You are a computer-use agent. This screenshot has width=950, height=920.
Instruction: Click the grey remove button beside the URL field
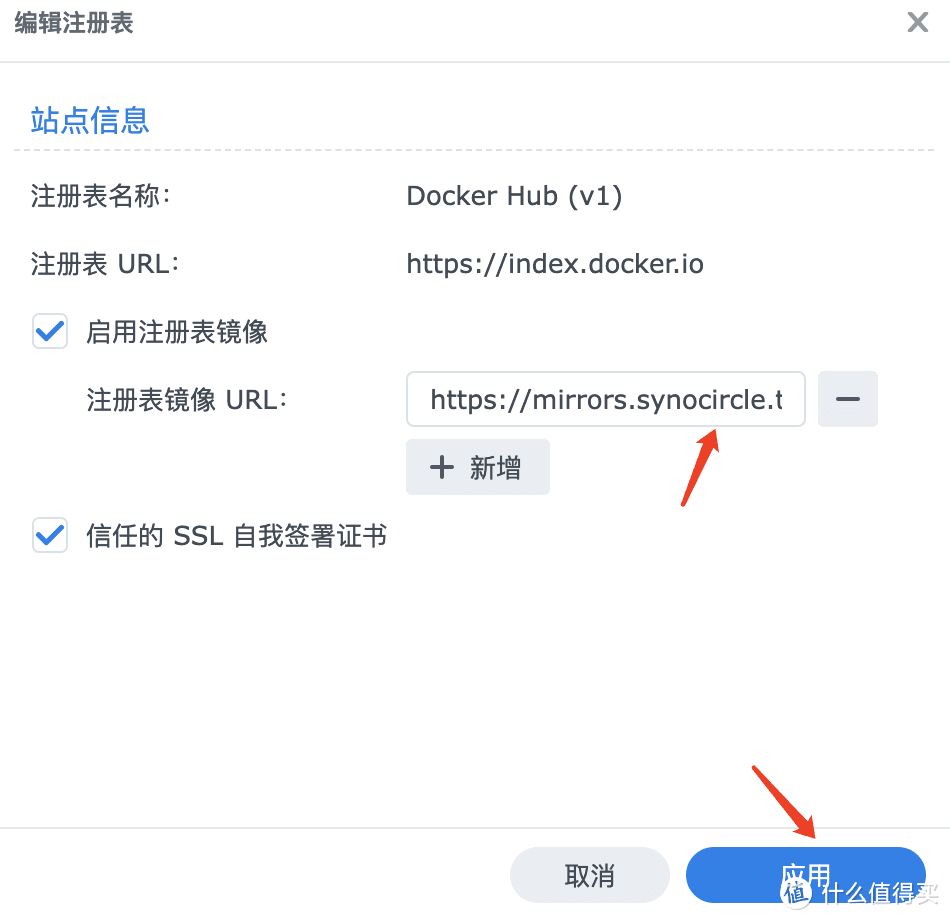pyautogui.click(x=847, y=399)
